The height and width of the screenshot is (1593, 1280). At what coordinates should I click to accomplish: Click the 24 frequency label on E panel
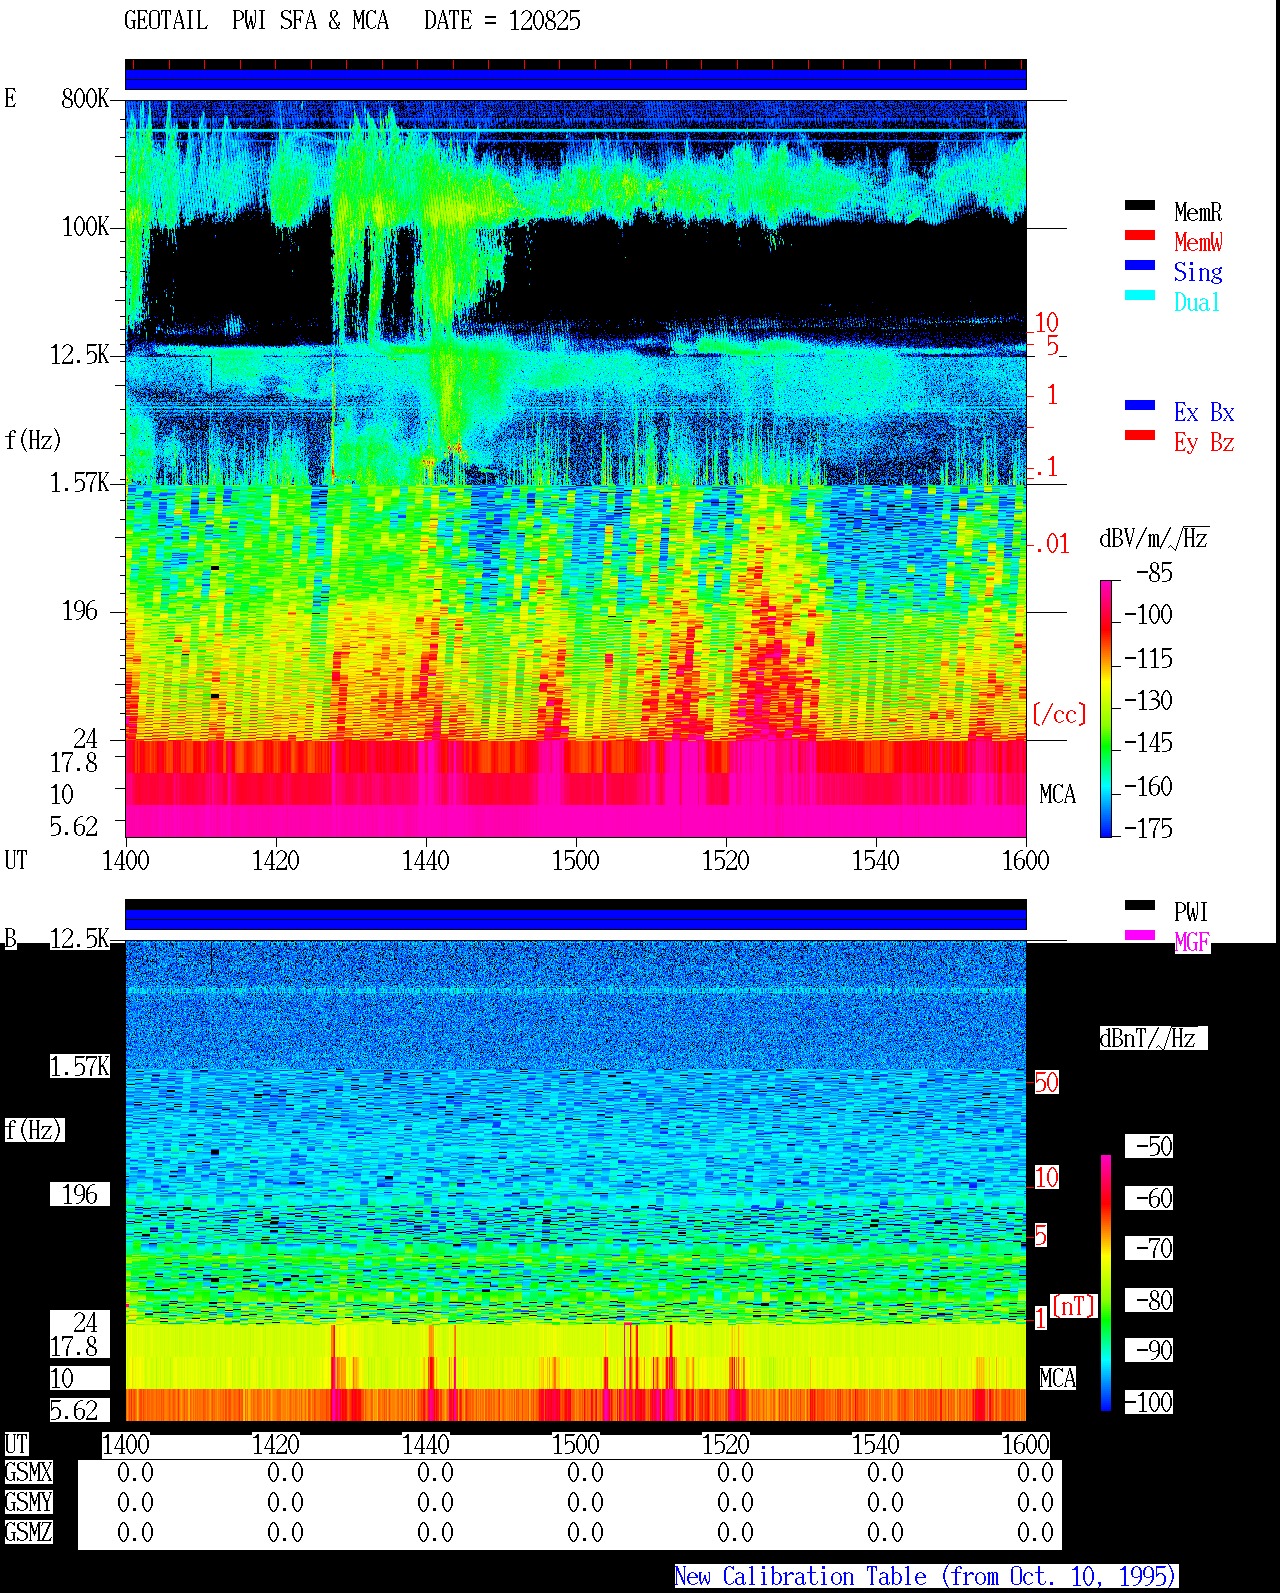[x=86, y=739]
